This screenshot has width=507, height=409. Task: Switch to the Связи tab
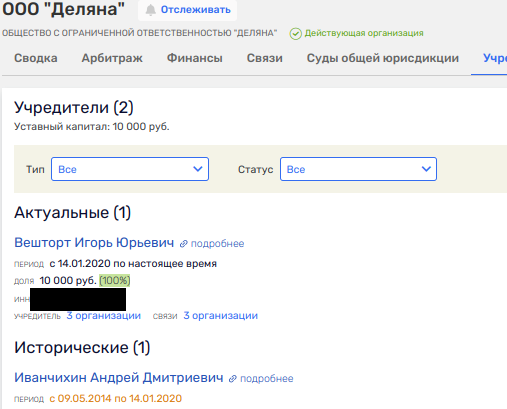pos(265,58)
